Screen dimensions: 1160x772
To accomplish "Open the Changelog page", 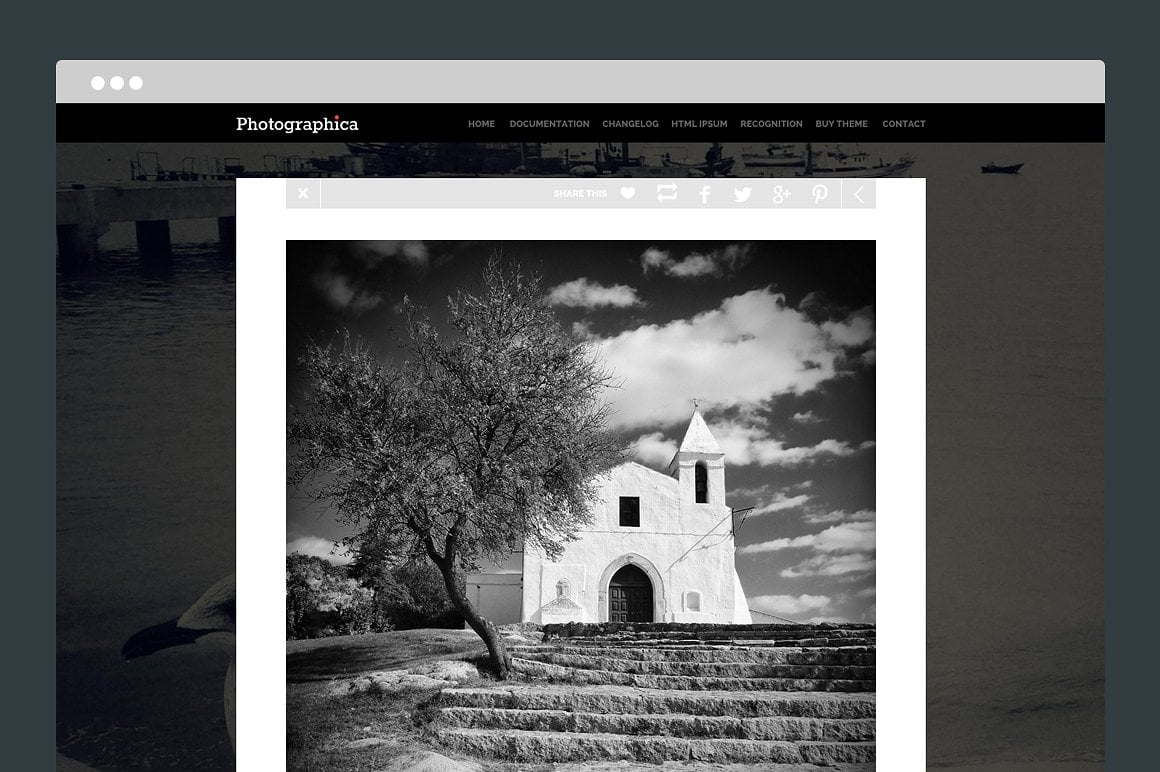I will tap(630, 124).
